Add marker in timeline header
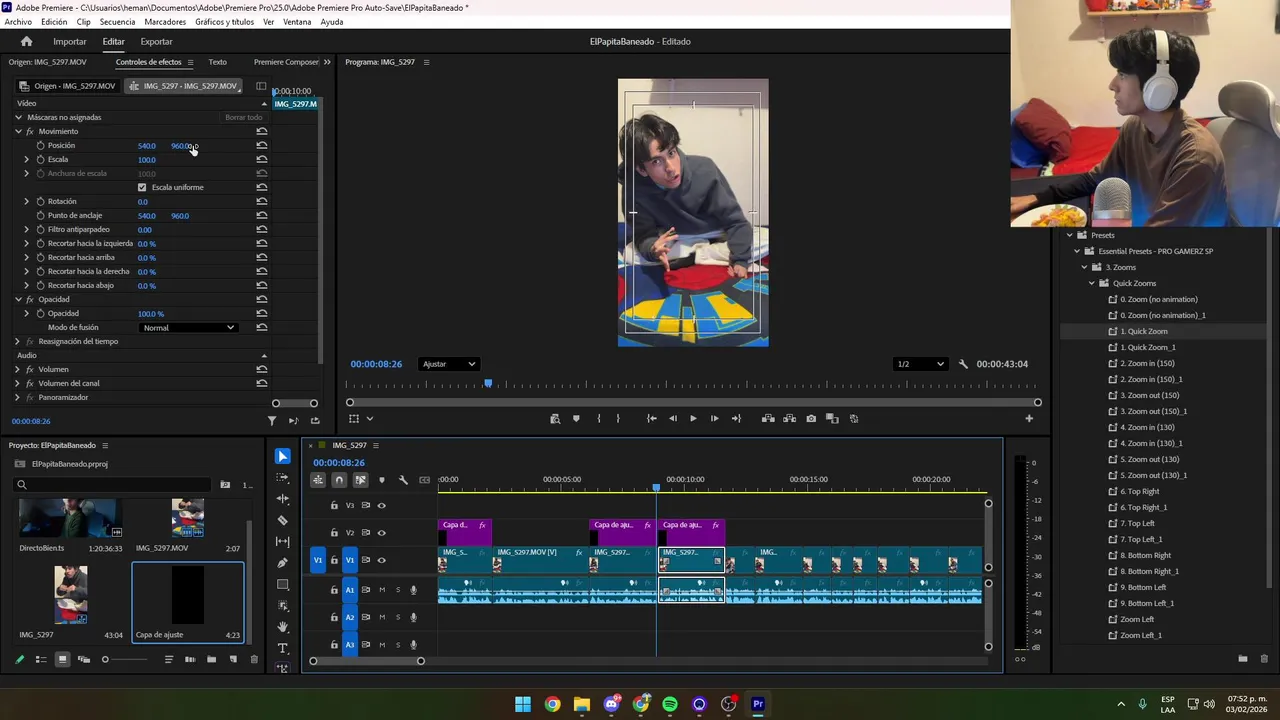This screenshot has width=1280, height=720. pyautogui.click(x=381, y=480)
